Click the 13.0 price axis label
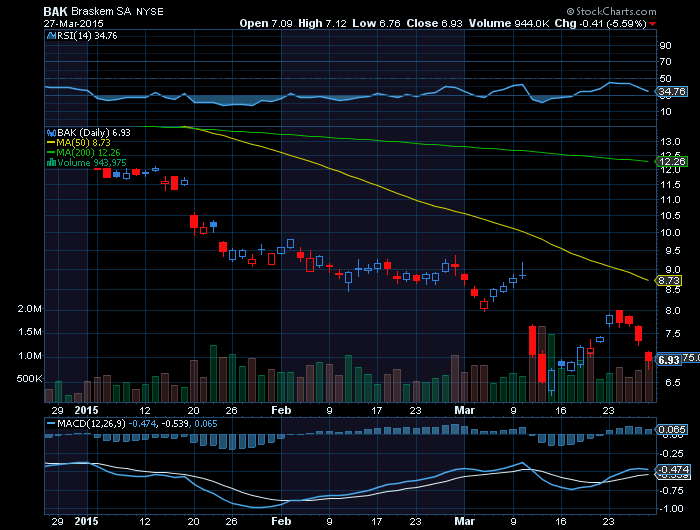 click(x=670, y=142)
